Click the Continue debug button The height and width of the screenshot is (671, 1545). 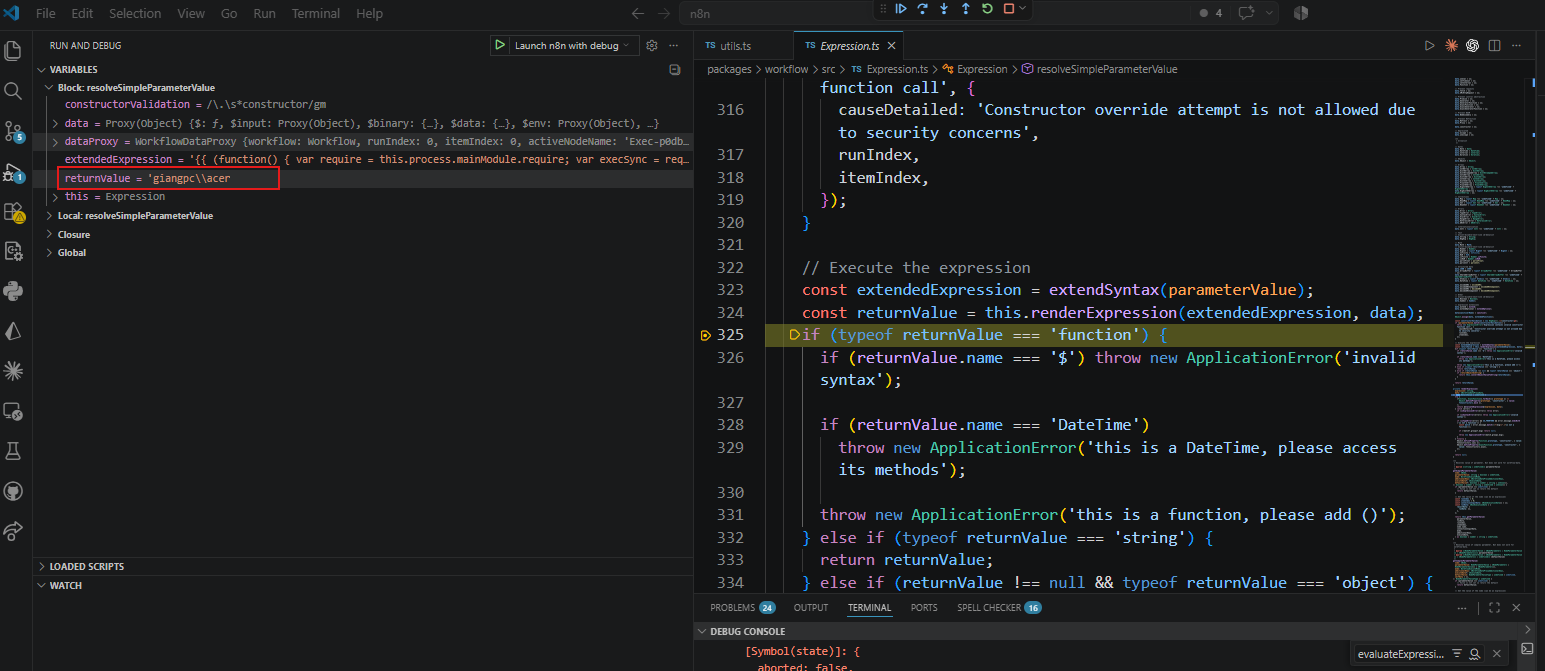click(x=901, y=9)
